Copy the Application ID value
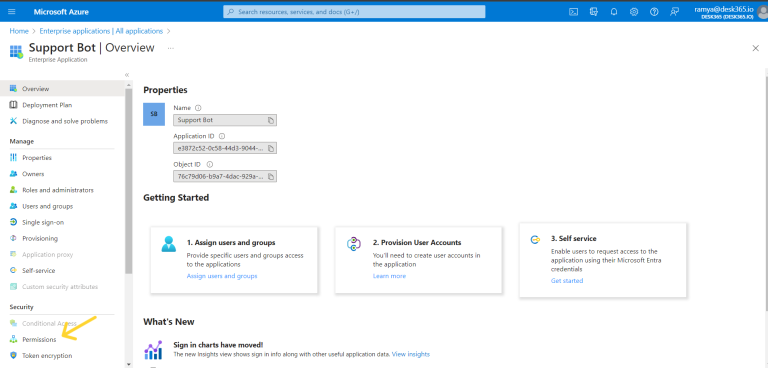The width and height of the screenshot is (768, 368). 271,148
